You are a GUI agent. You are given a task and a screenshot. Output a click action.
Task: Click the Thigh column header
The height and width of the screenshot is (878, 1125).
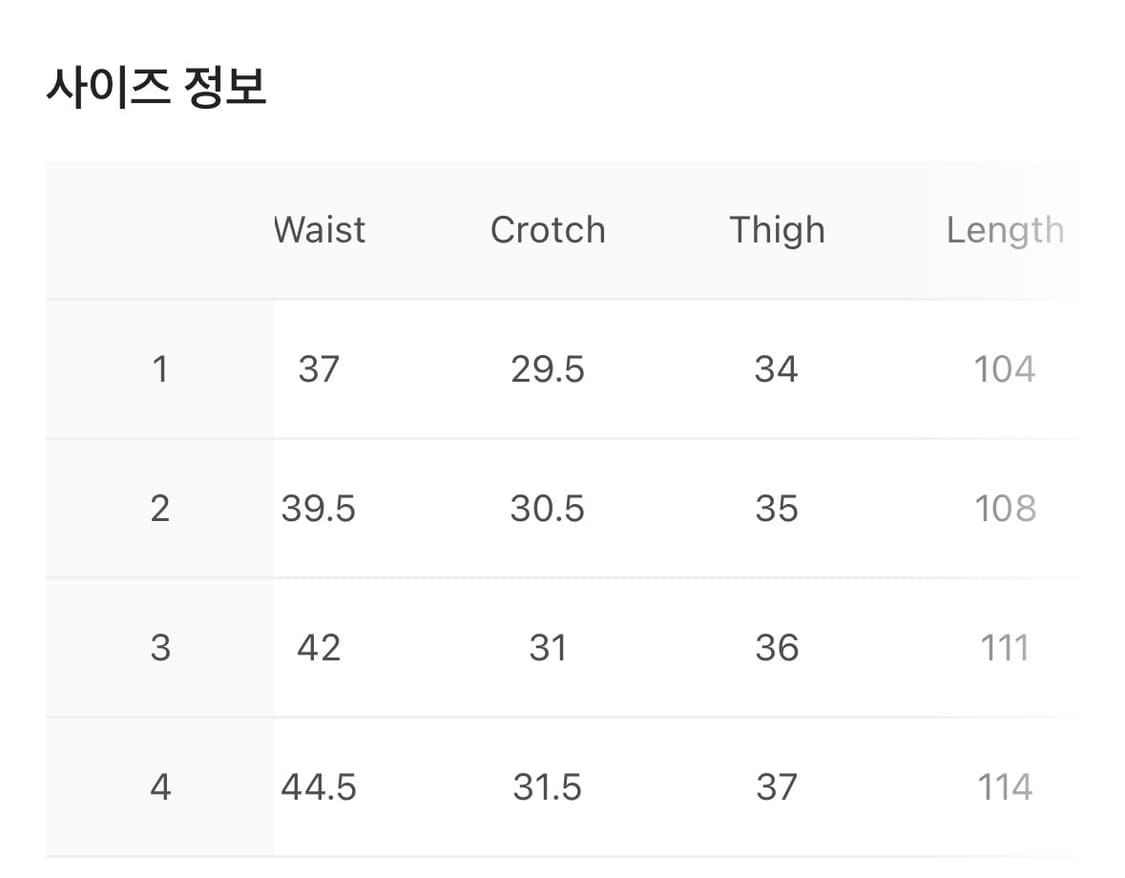tap(776, 230)
